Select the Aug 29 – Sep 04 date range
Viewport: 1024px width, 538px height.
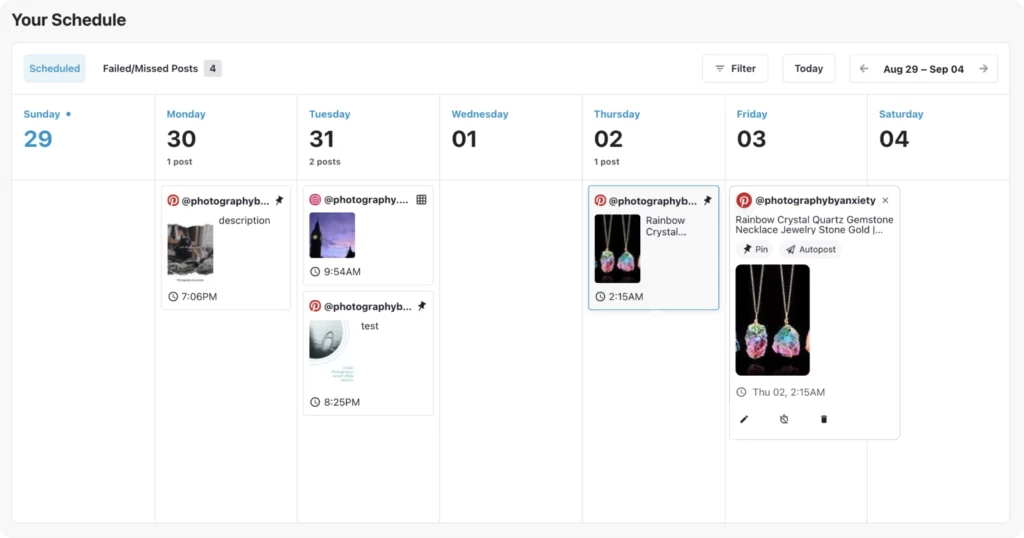[923, 69]
